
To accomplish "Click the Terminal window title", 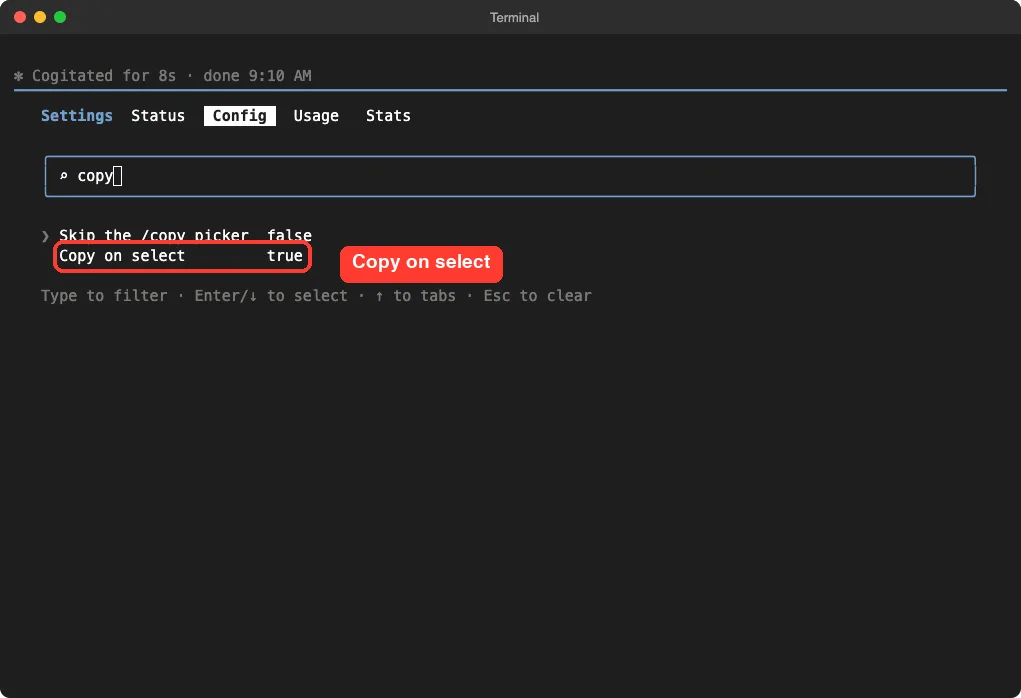I will click(x=514, y=18).
